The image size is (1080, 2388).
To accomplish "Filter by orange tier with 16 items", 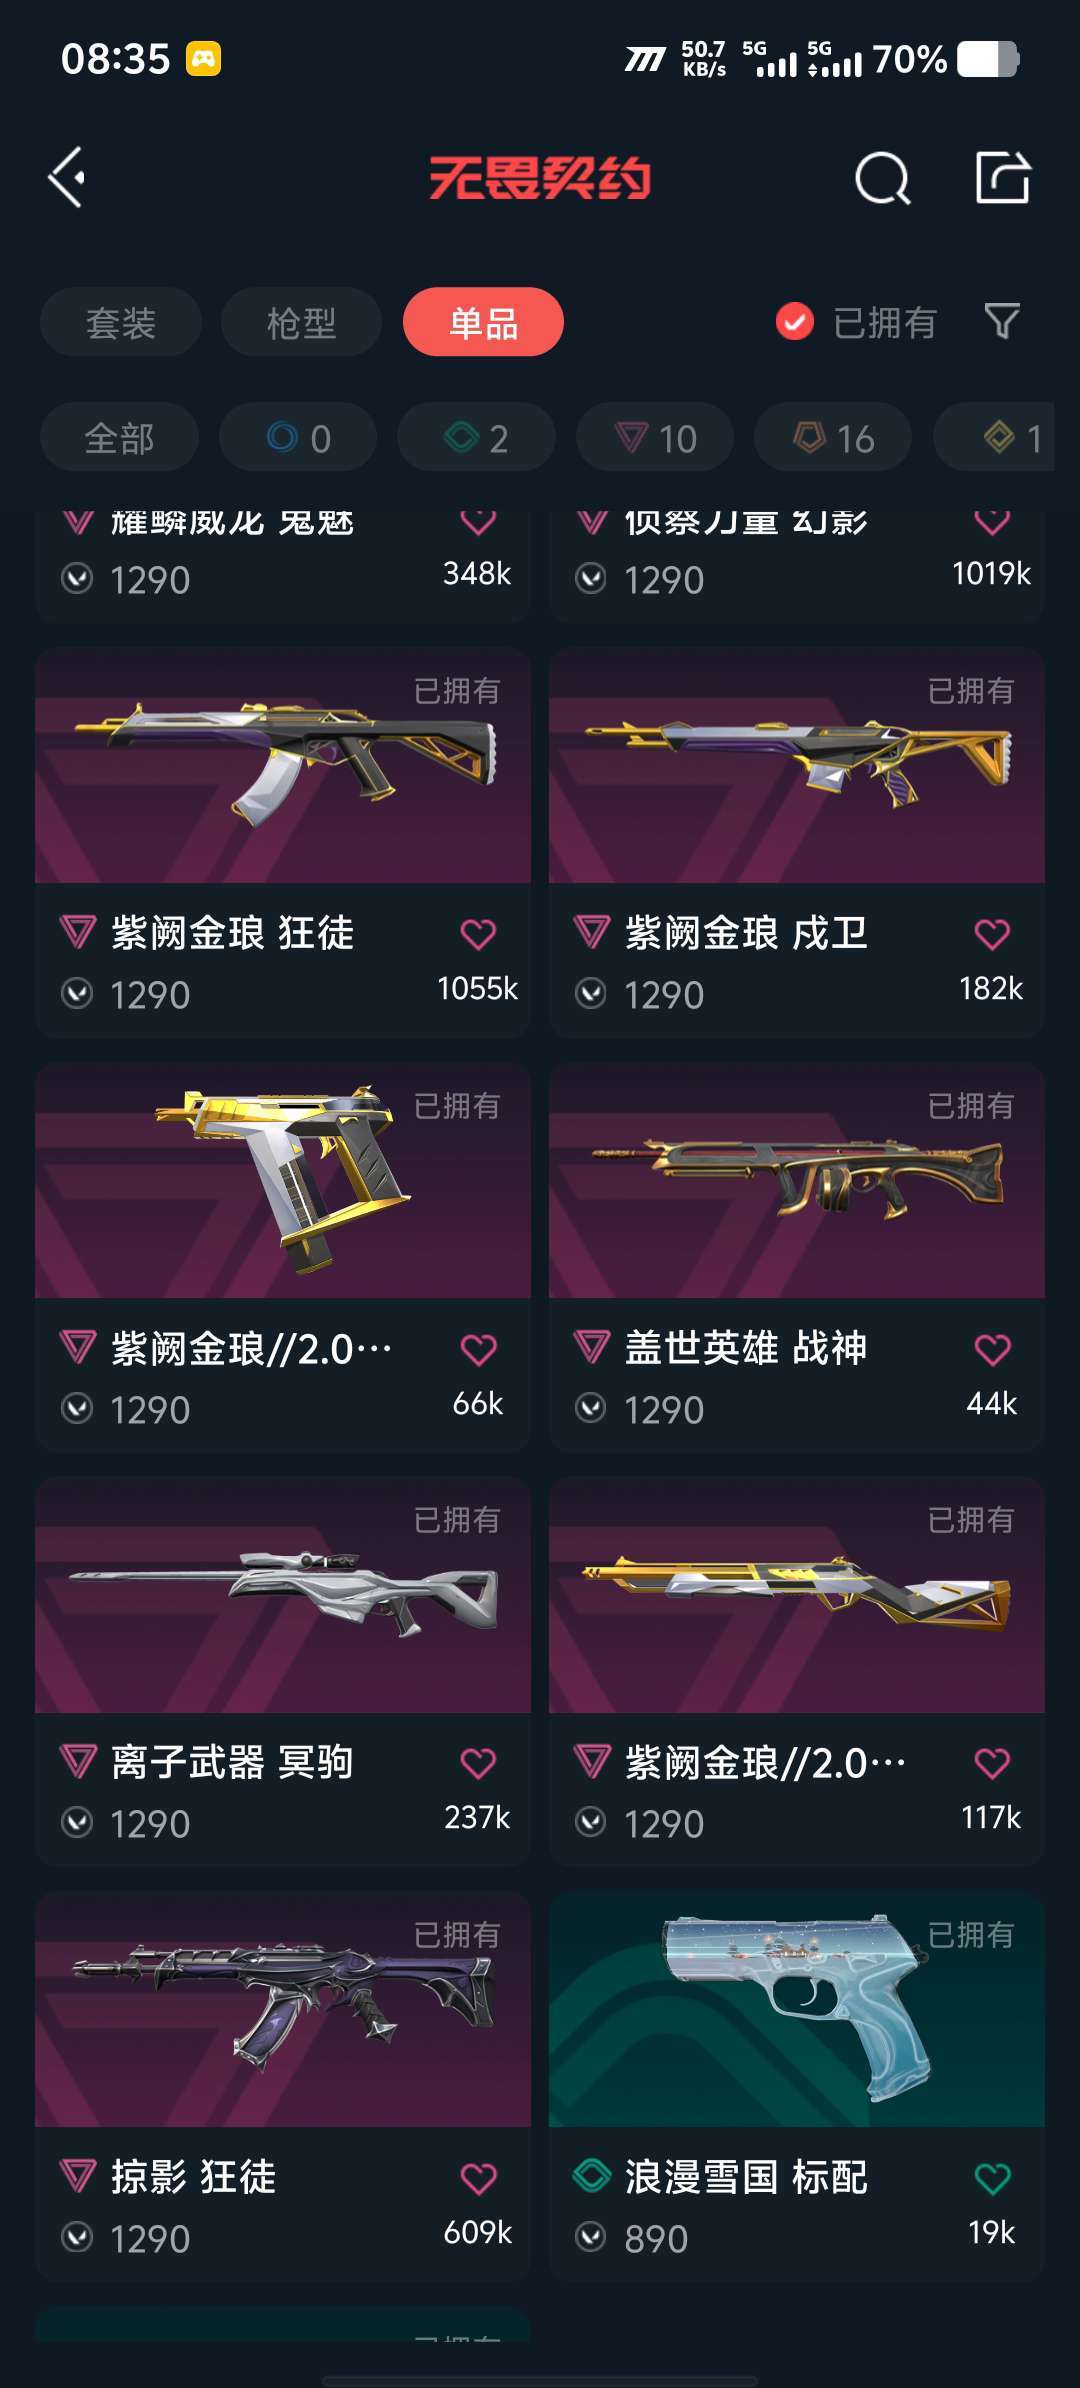I will [x=833, y=437].
